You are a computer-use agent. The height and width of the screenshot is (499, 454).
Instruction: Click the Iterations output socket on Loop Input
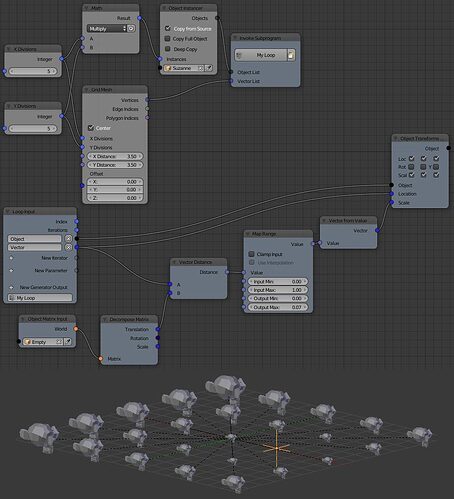coord(77,230)
